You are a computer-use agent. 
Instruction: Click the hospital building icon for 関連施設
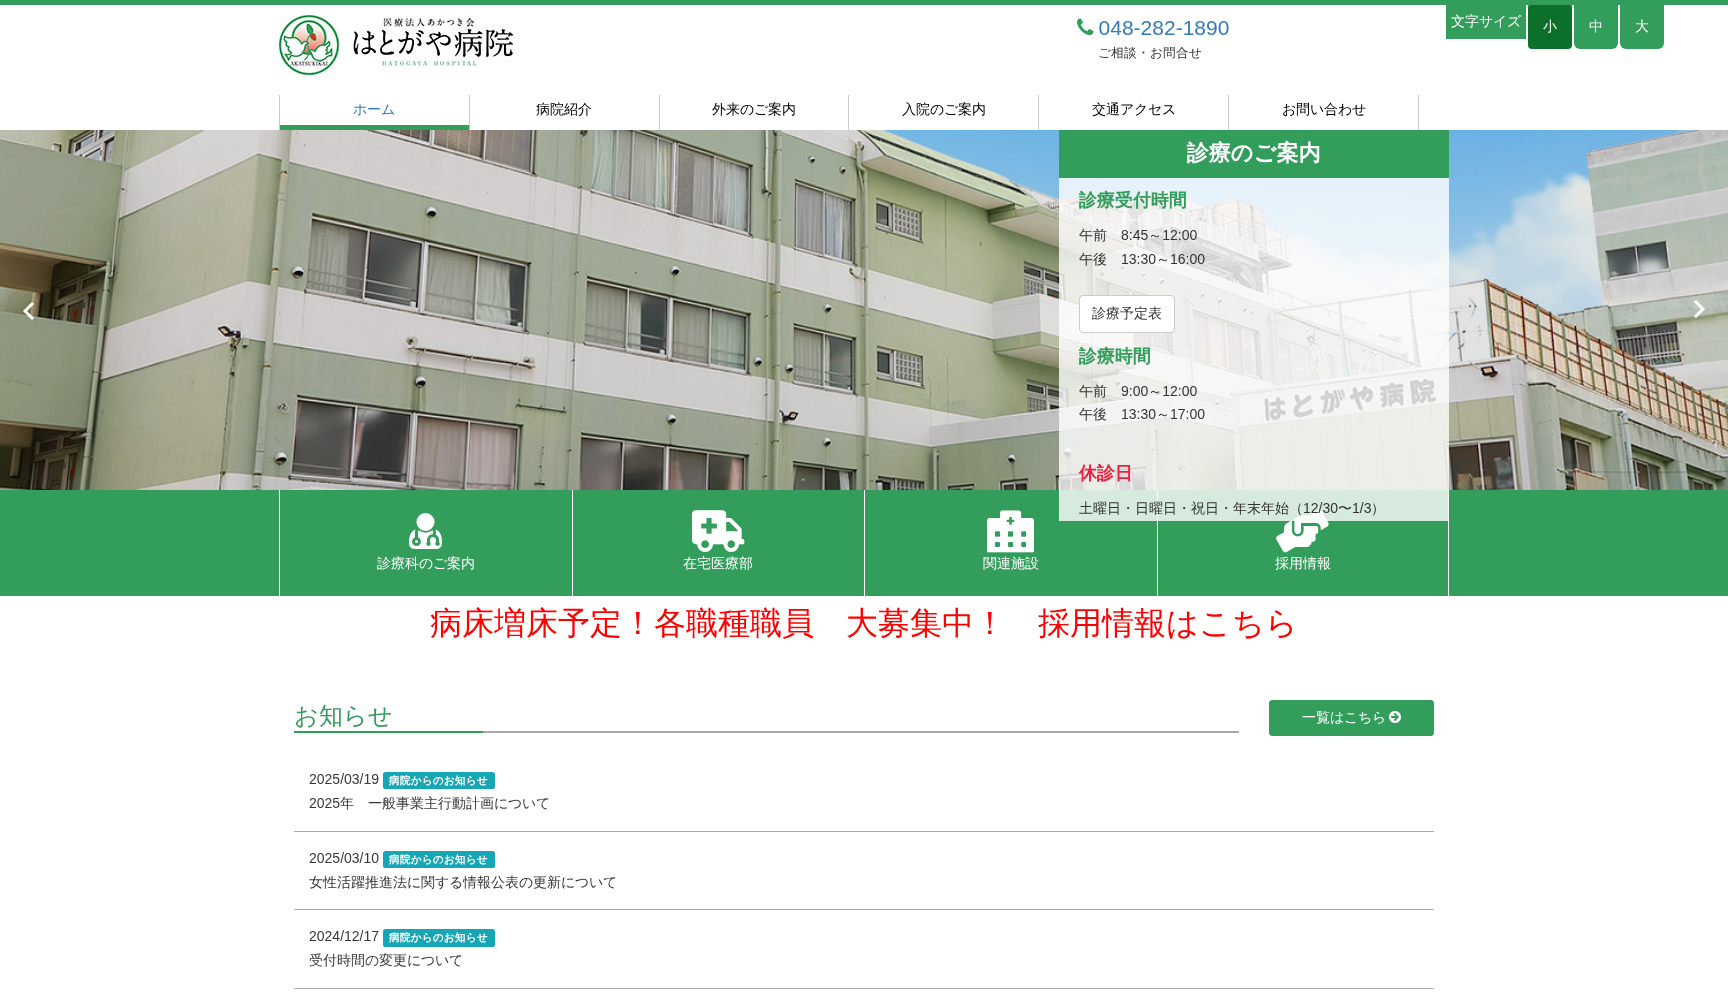coord(1010,533)
